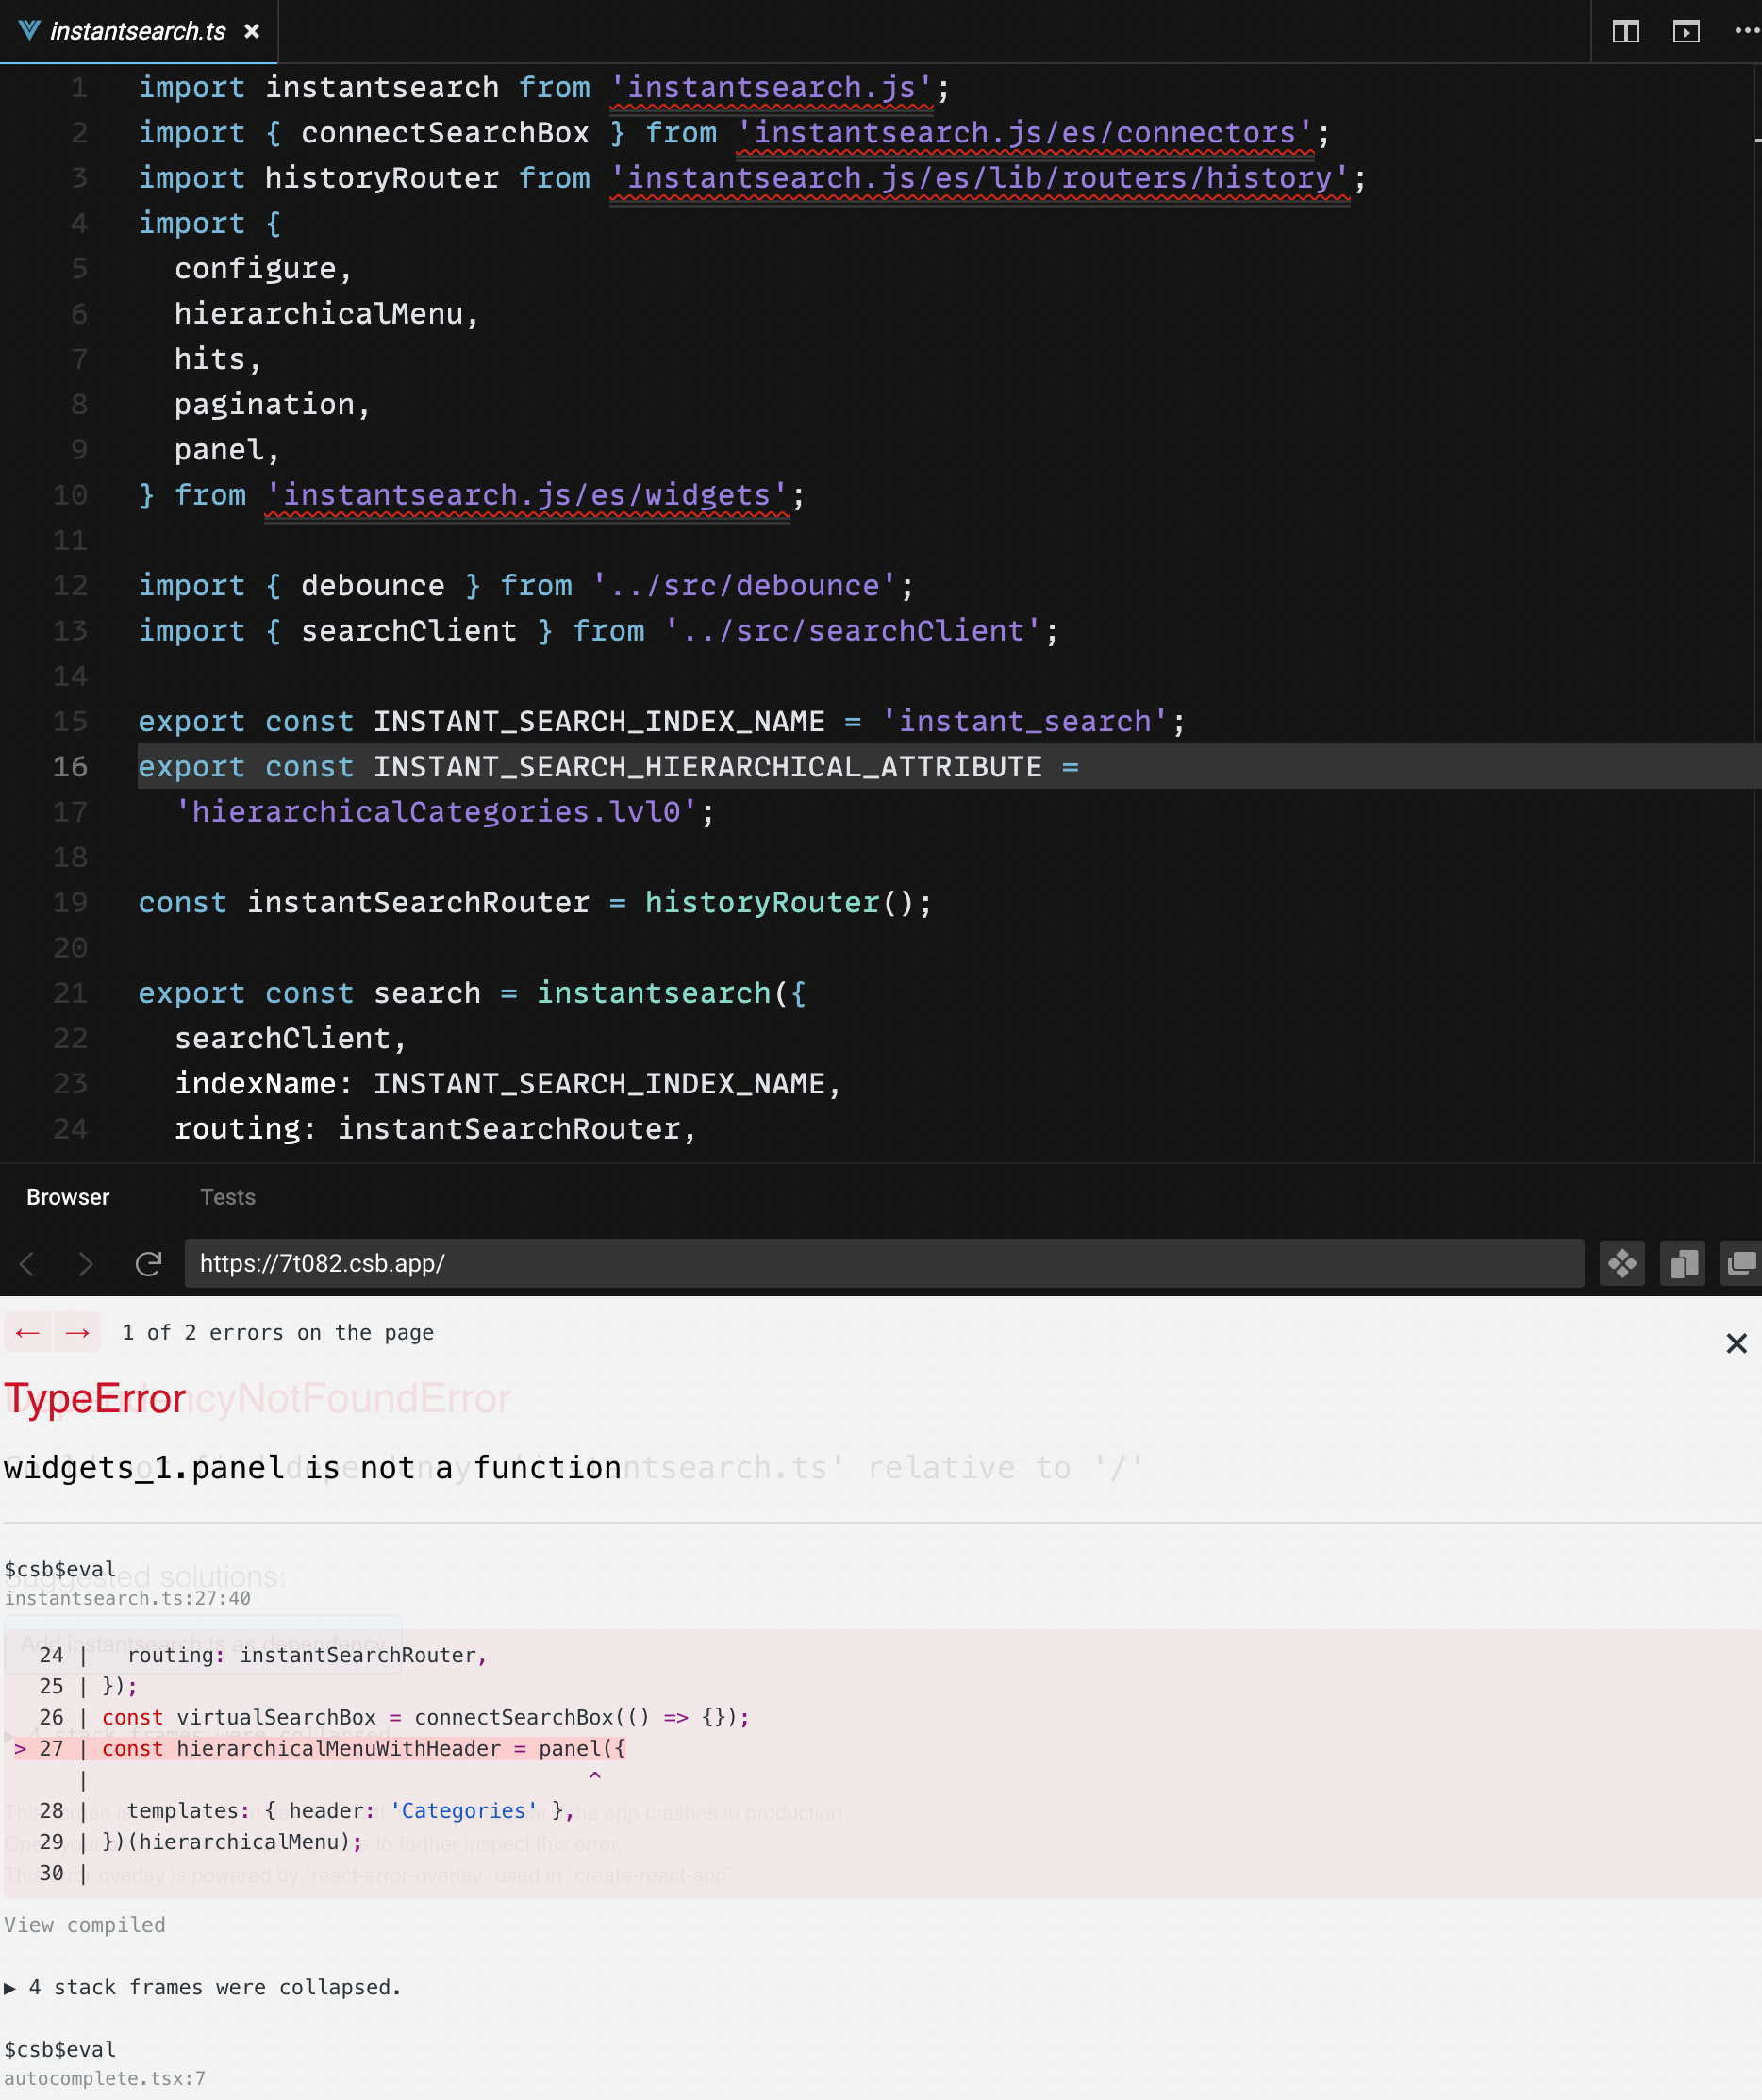Close the instantsearch.ts editor tab

[251, 31]
